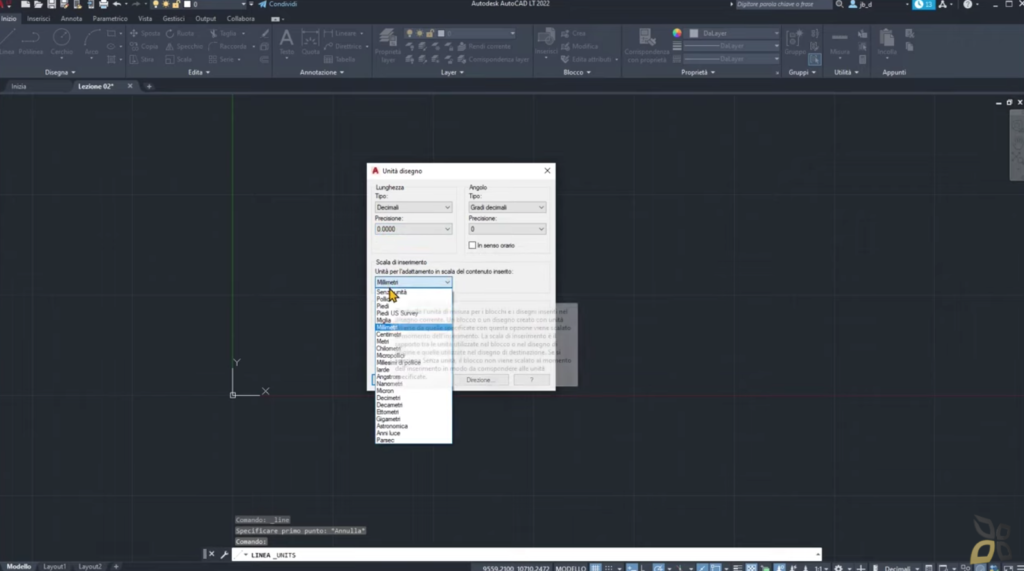Choose Decimetri from units list
The width and height of the screenshot is (1024, 571).
pyautogui.click(x=413, y=398)
